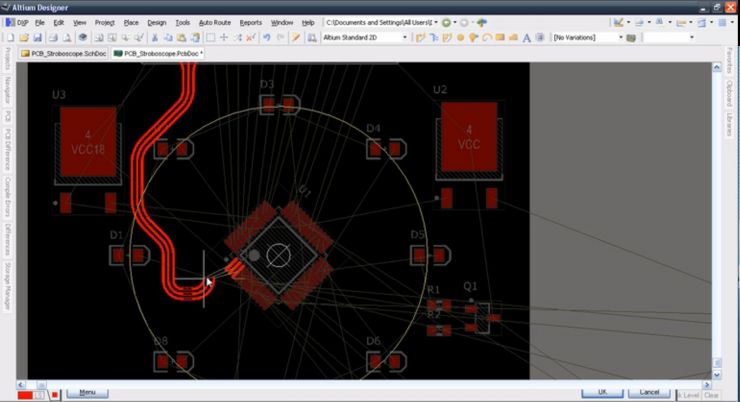Click the horizontal scrollbar right arrow

coord(706,385)
